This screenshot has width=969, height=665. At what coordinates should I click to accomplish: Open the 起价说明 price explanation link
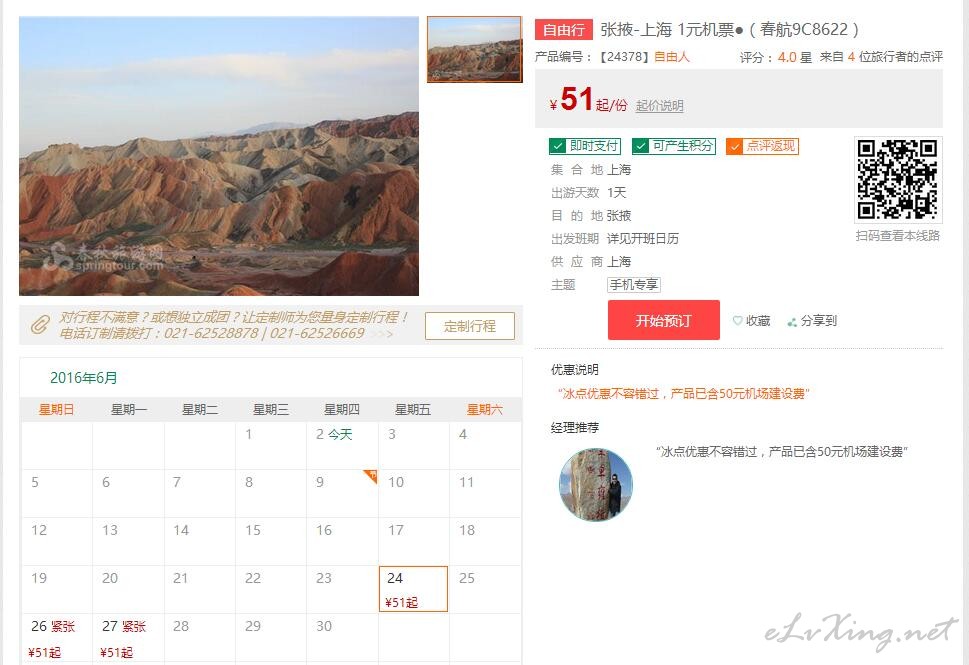click(659, 106)
